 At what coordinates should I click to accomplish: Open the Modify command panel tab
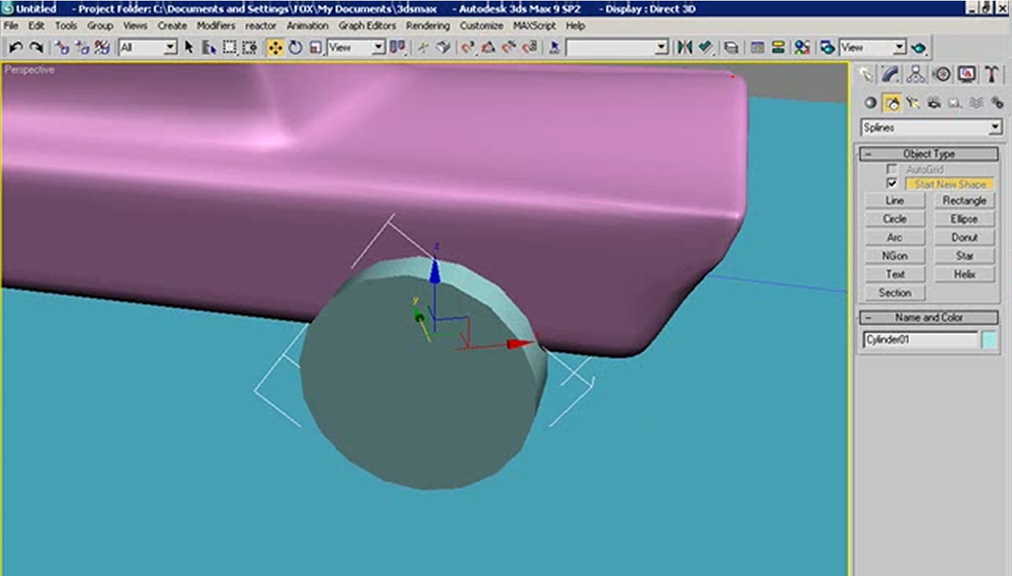point(891,75)
